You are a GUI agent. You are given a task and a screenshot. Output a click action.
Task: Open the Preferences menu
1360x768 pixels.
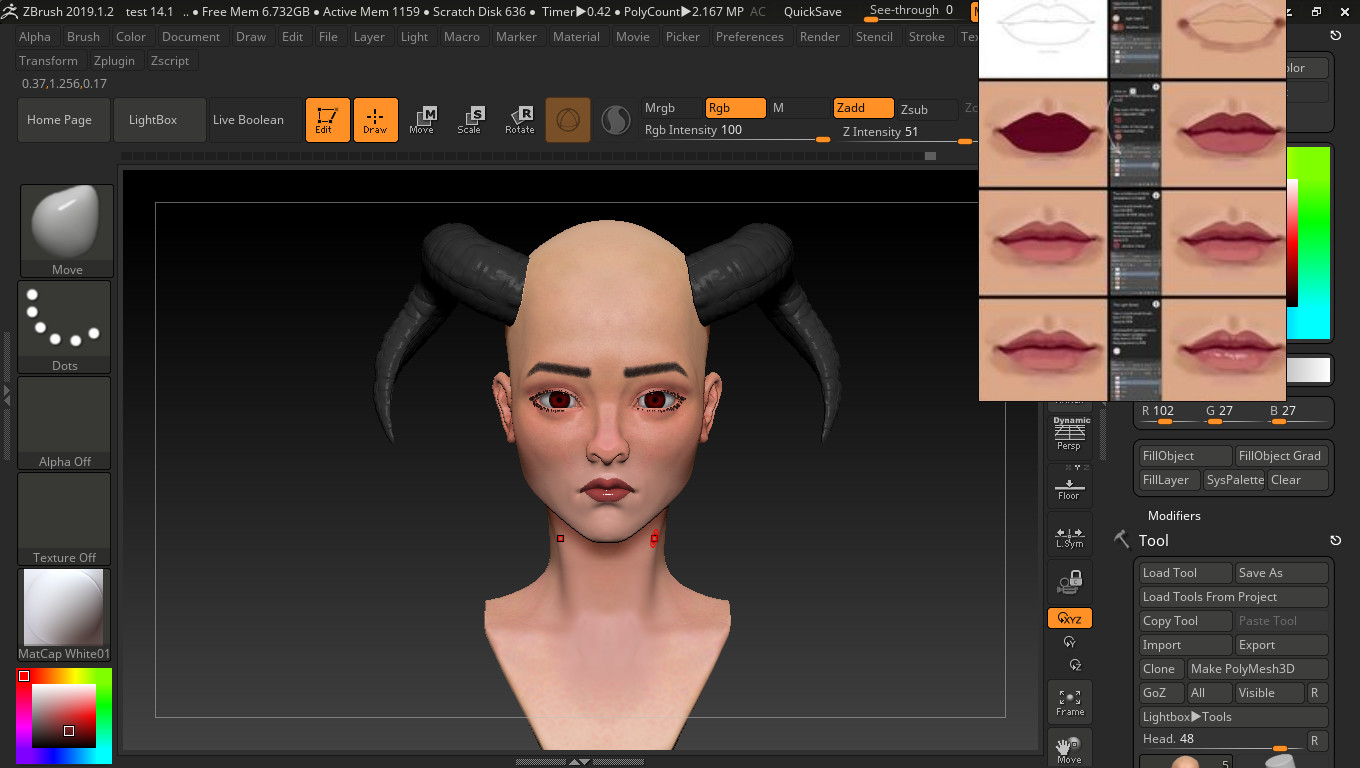[749, 37]
